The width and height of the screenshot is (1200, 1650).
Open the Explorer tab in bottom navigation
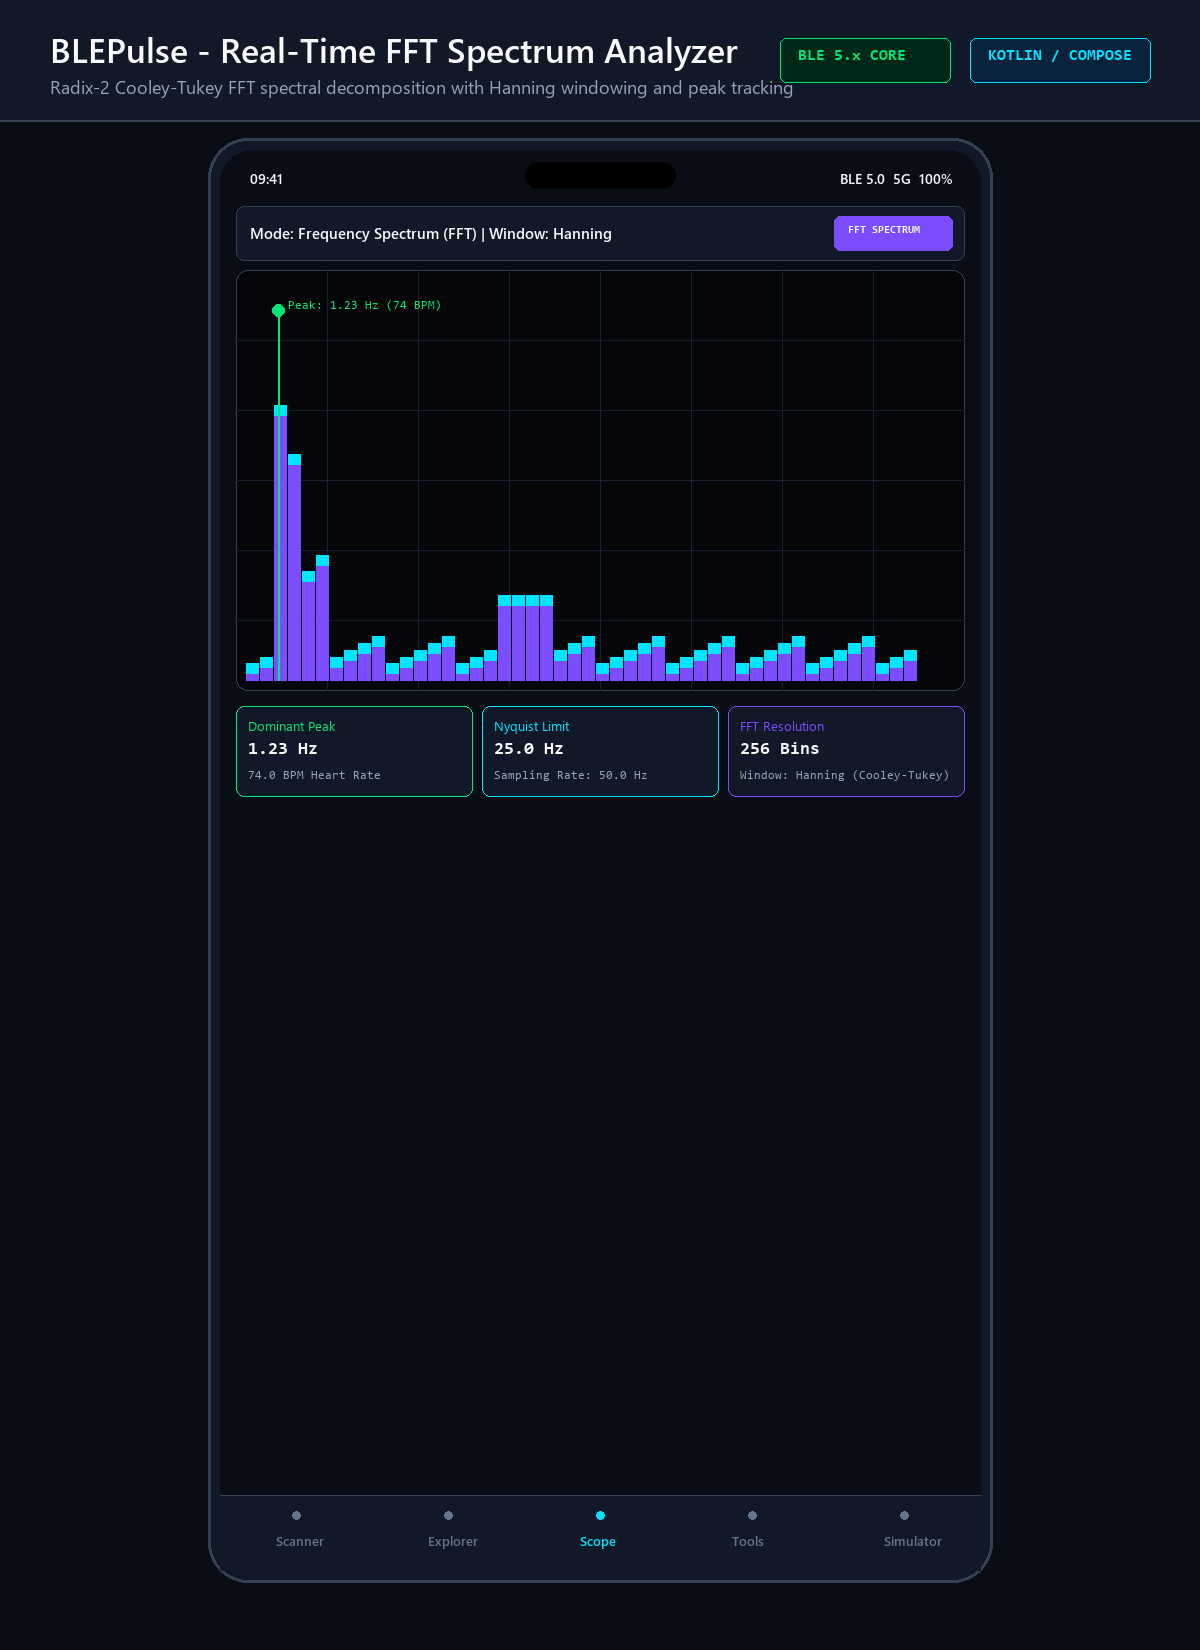[x=452, y=1529]
